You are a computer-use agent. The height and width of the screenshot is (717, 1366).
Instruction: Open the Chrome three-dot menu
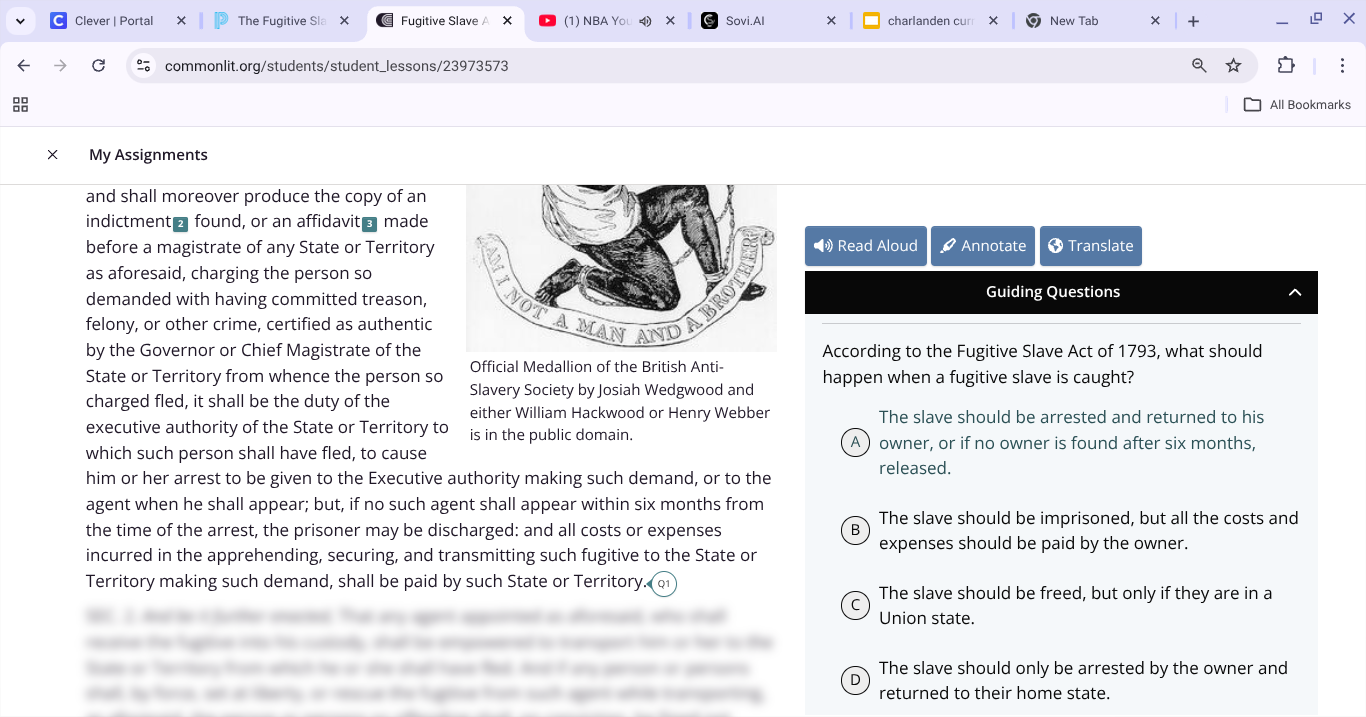tap(1343, 65)
